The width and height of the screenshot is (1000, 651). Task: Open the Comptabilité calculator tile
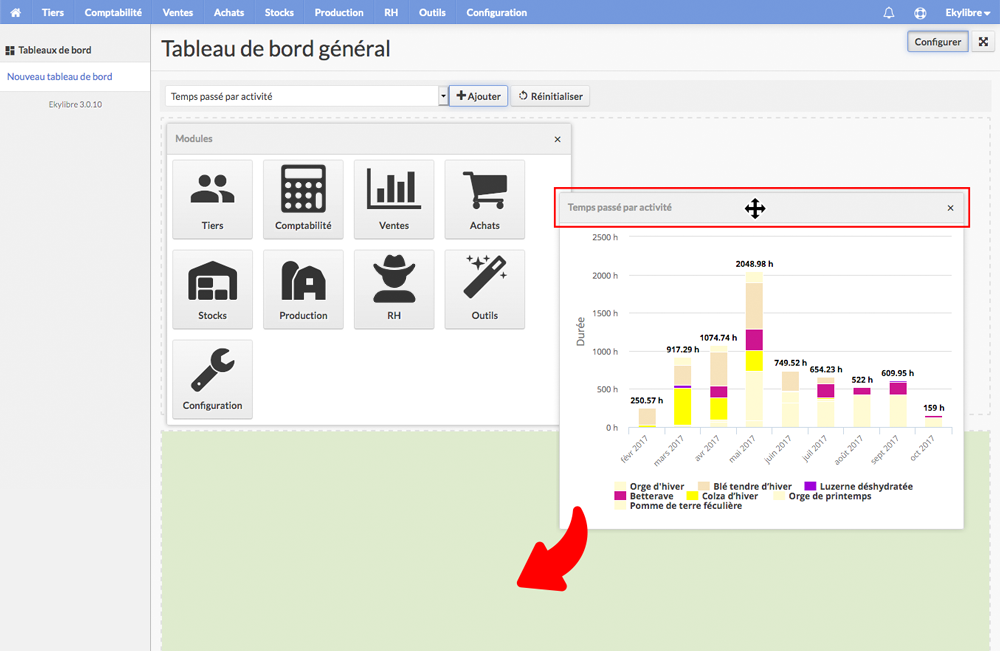pyautogui.click(x=303, y=200)
